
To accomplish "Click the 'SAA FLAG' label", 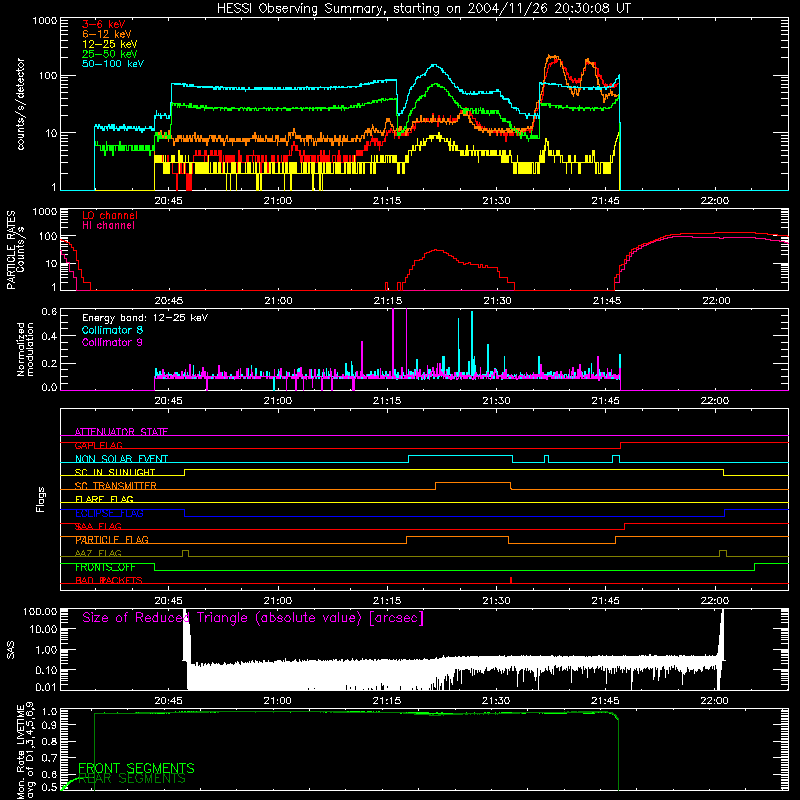I will coord(98,526).
